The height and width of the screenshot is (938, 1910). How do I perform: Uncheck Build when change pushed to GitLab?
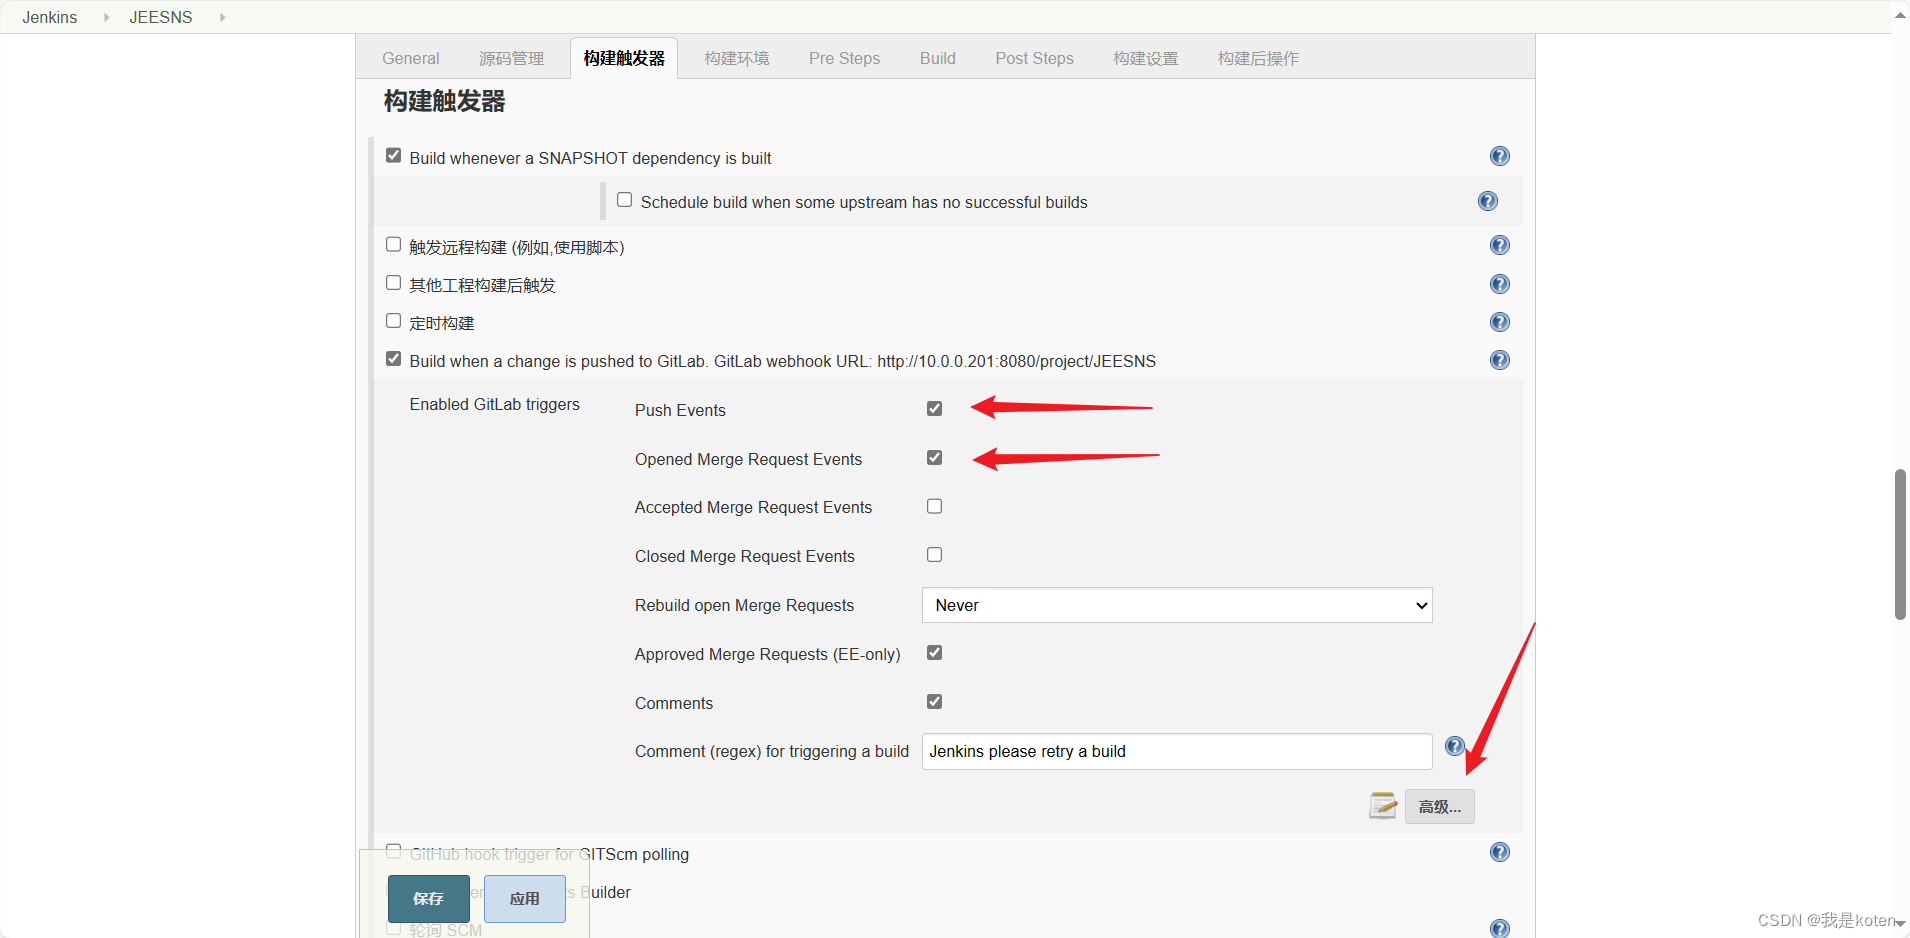[x=393, y=359]
